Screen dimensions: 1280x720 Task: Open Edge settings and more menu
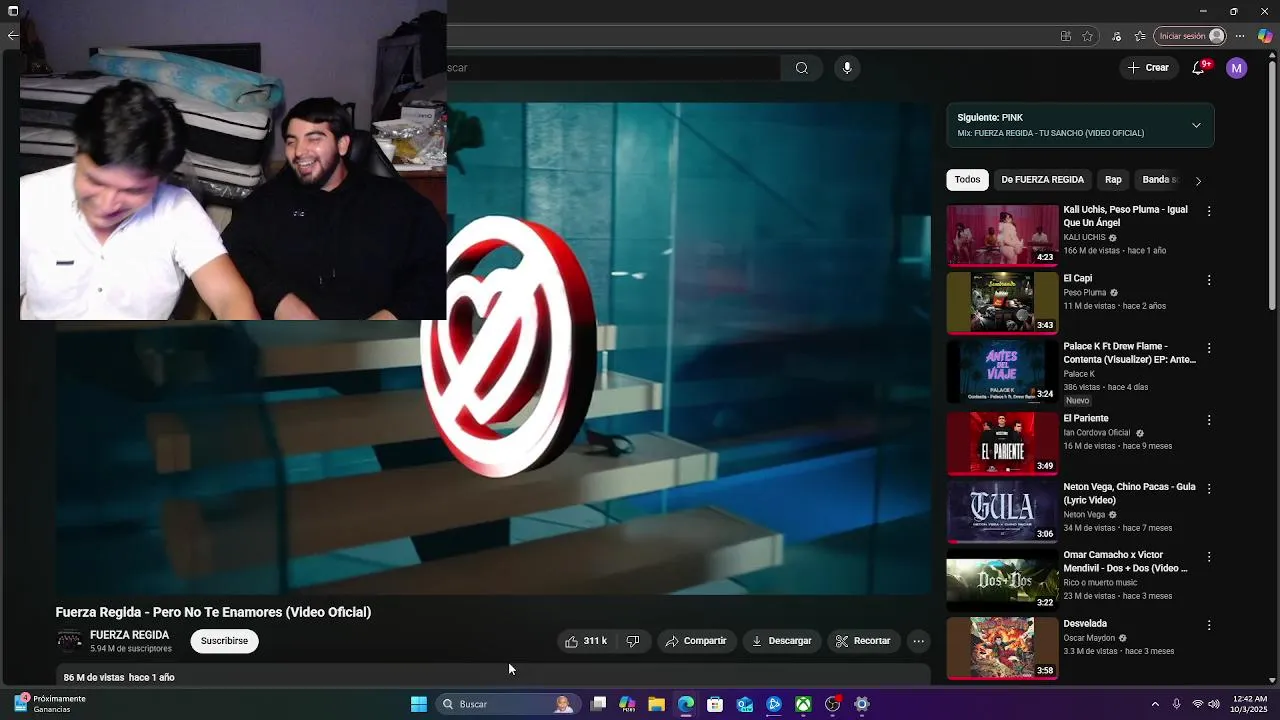[x=1242, y=36]
